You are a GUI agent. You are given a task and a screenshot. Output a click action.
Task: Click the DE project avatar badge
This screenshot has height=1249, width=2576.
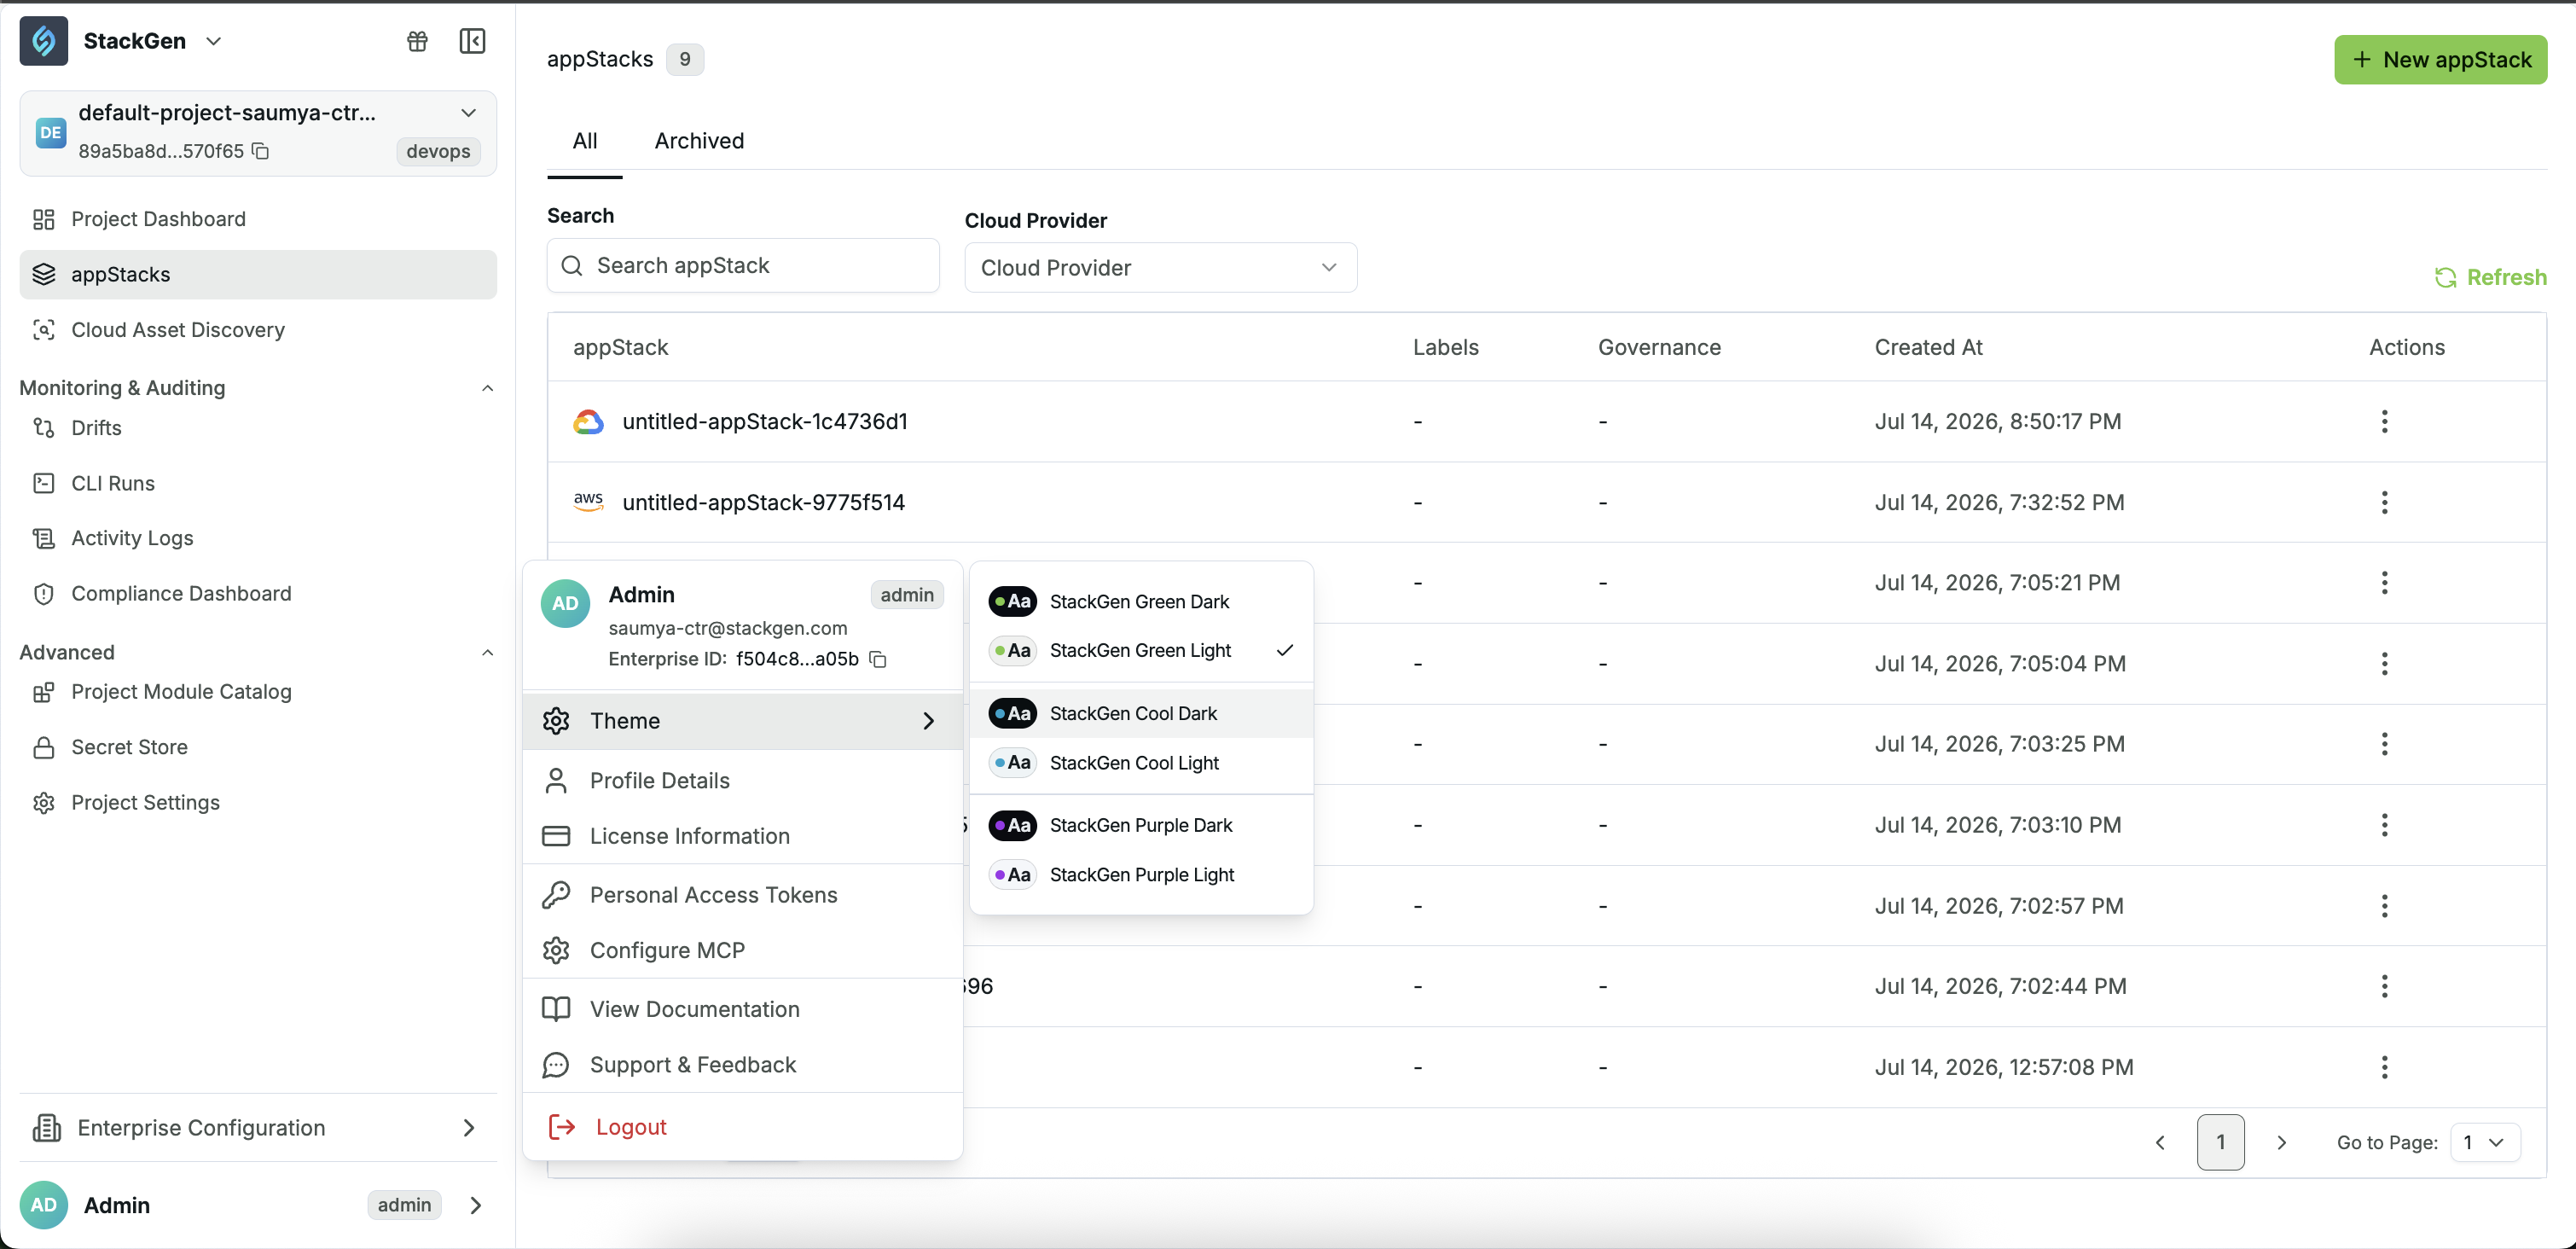click(x=50, y=132)
